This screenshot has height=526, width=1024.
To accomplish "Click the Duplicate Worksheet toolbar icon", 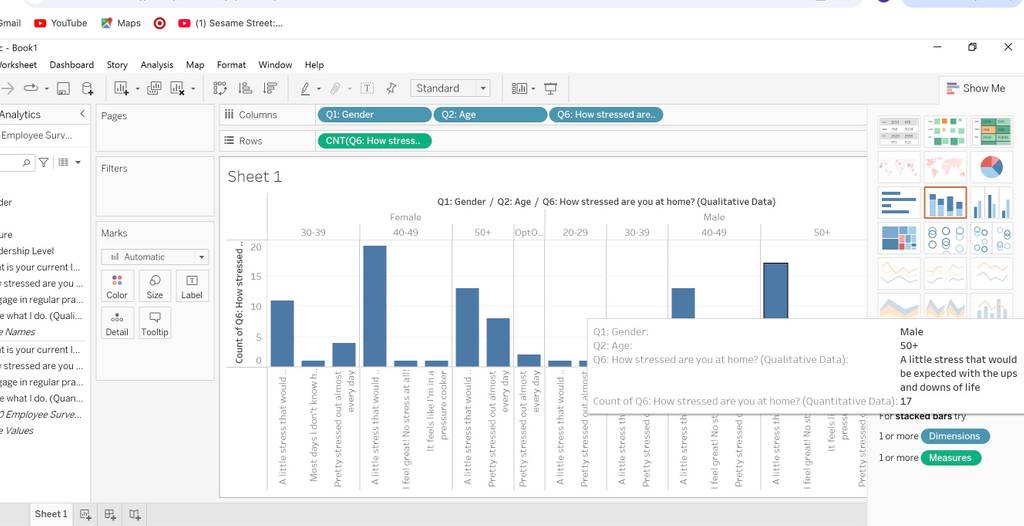I will point(154,88).
